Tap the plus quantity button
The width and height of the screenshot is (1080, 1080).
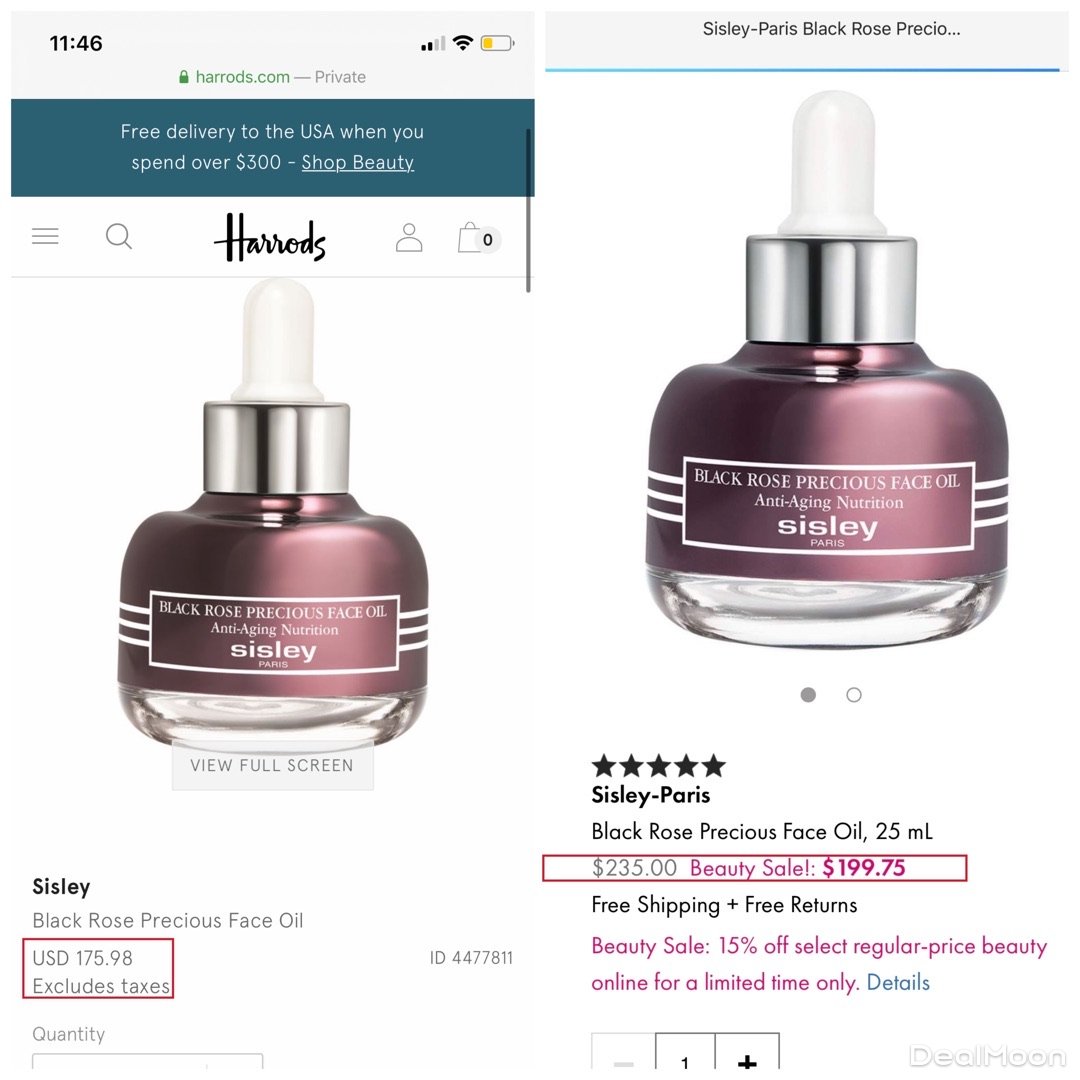coord(747,1054)
